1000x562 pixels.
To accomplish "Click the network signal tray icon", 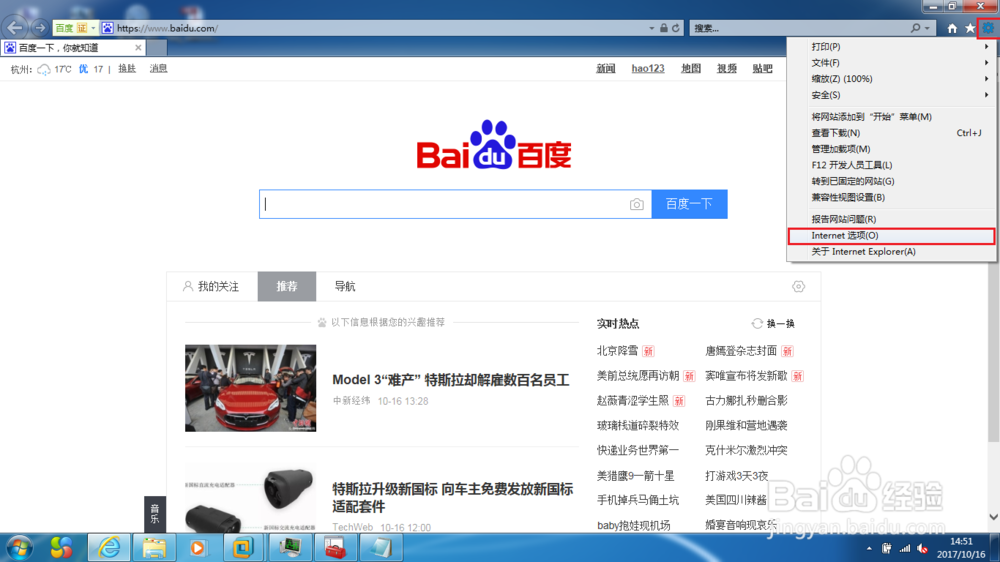I will (x=904, y=549).
